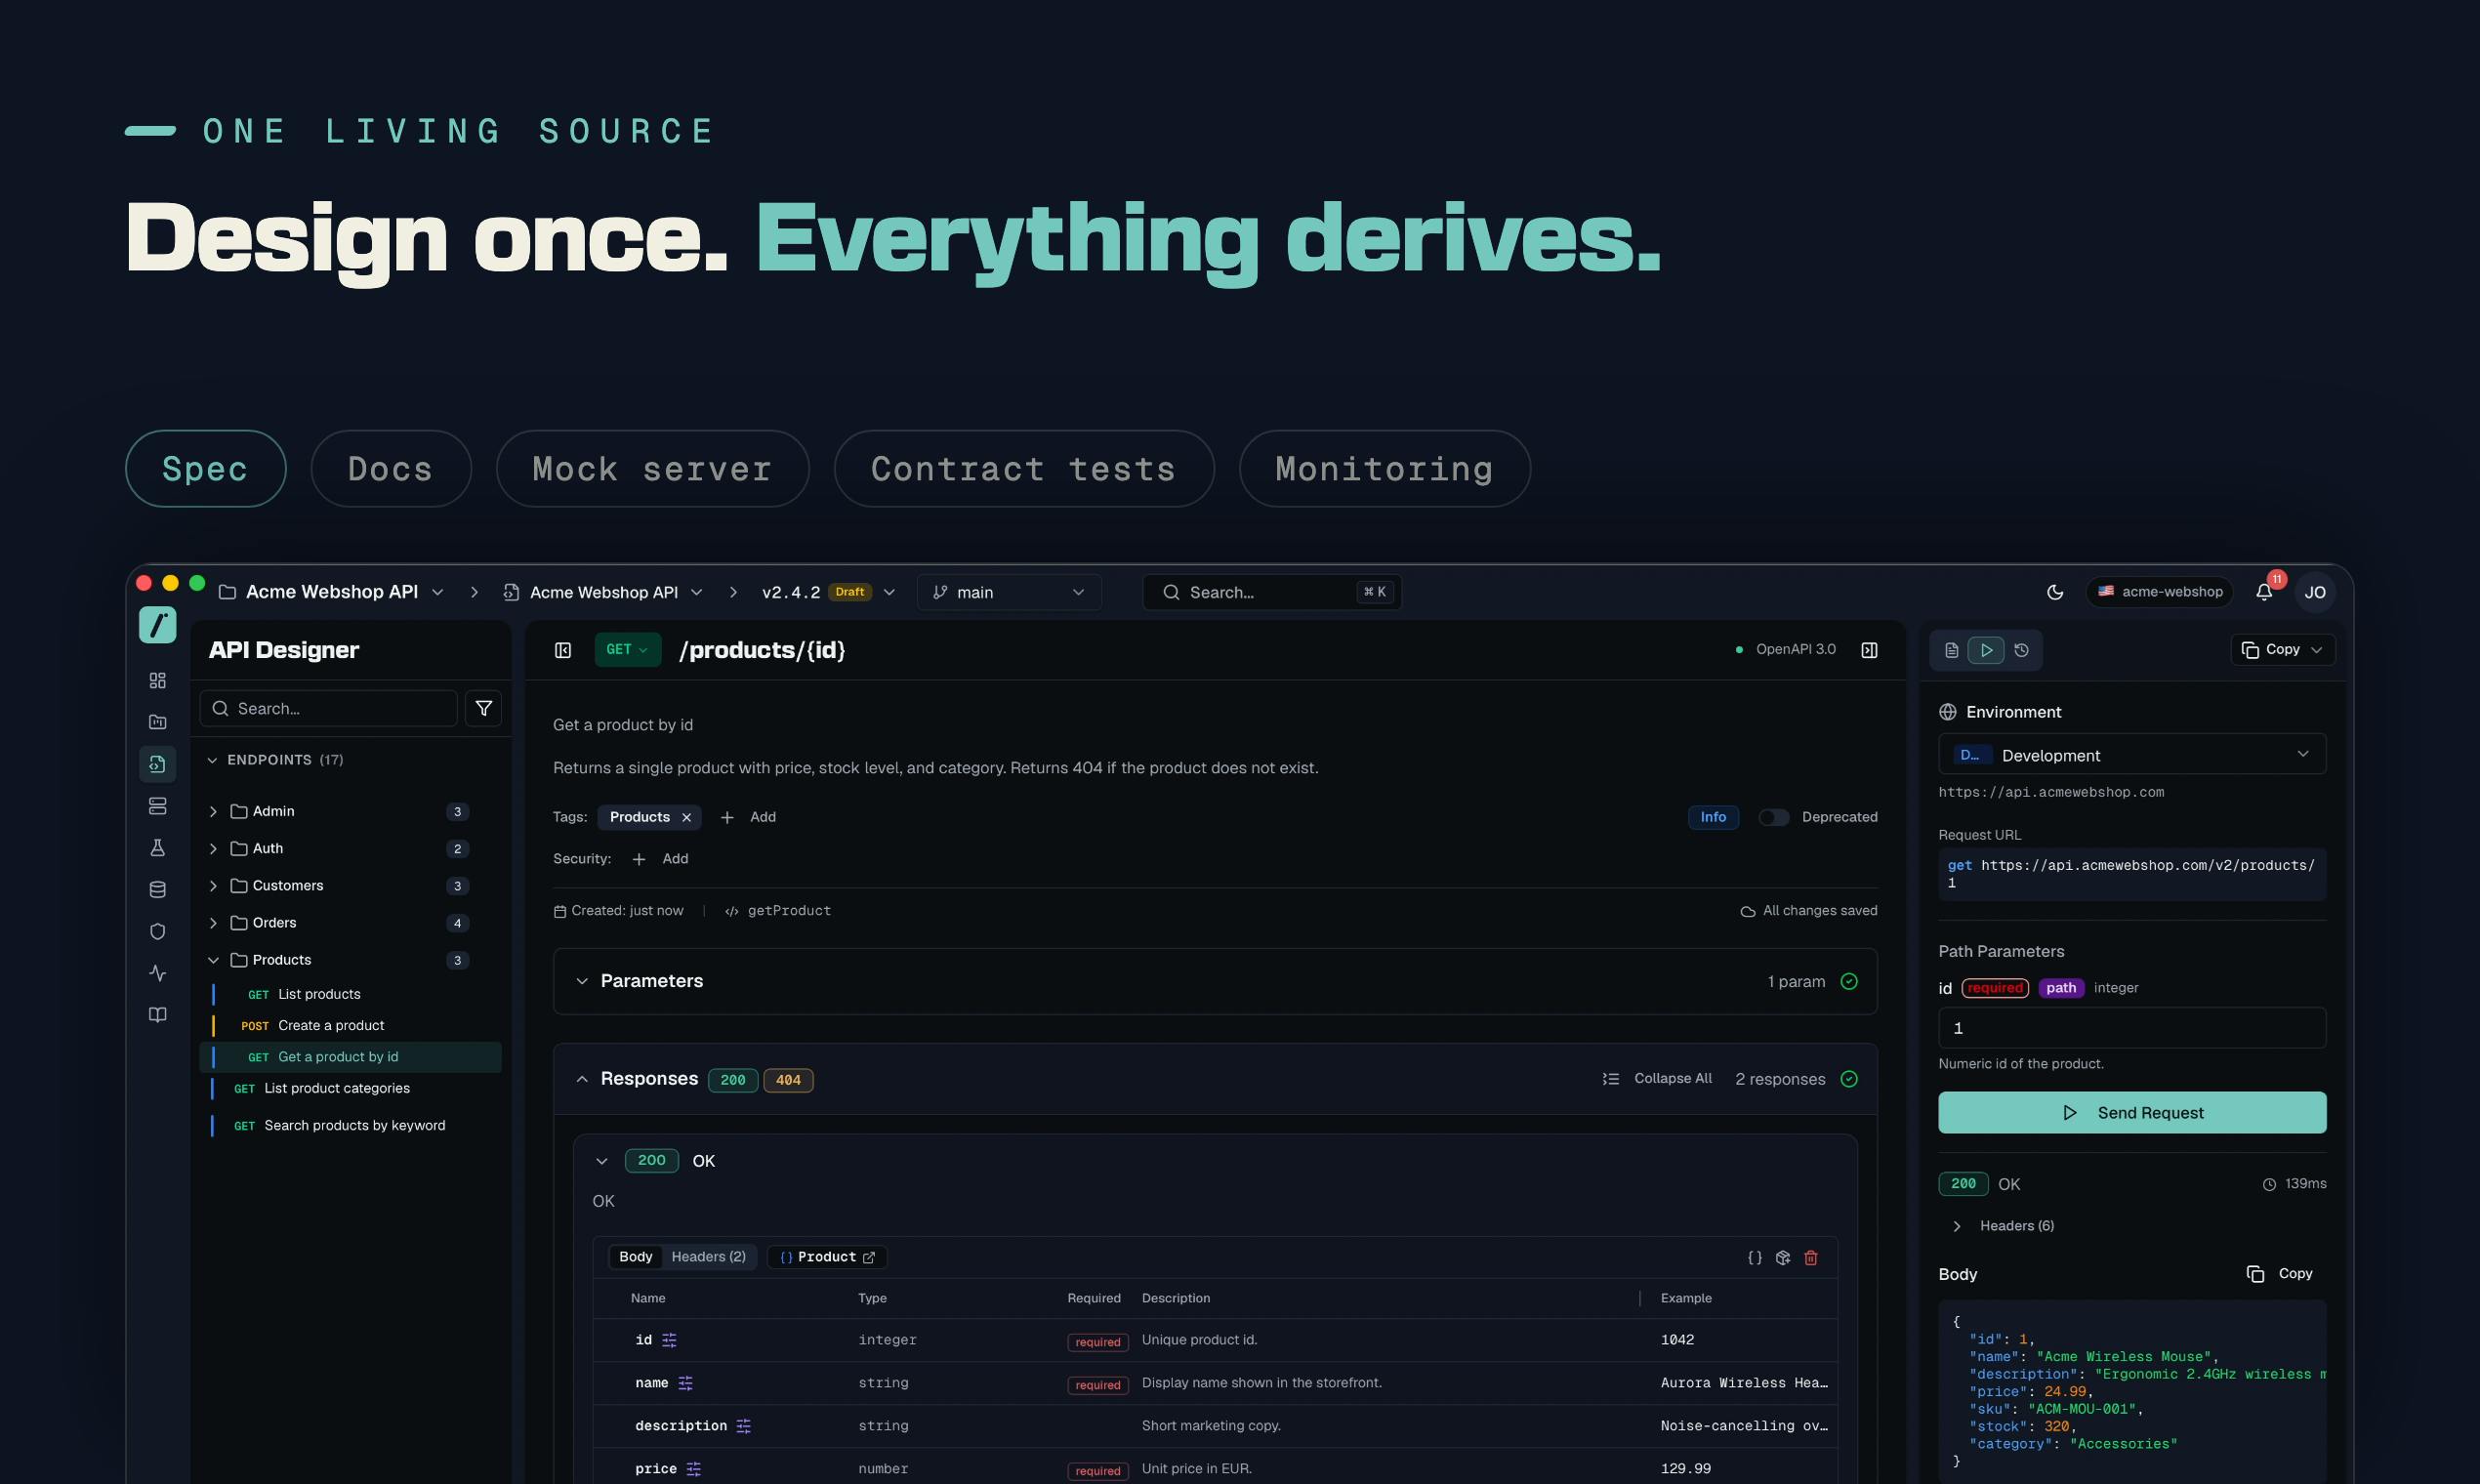Select the Headers (2) tab
This screenshot has height=1484, width=2480.
point(708,1257)
